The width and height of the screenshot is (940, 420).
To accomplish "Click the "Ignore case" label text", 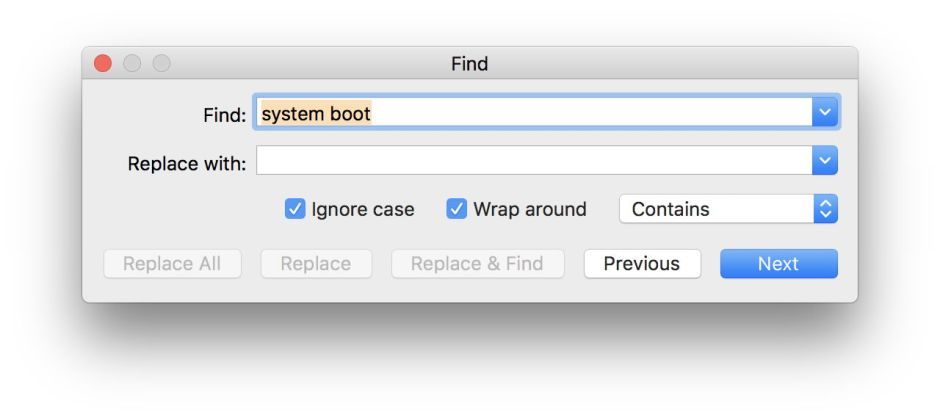I will (363, 209).
